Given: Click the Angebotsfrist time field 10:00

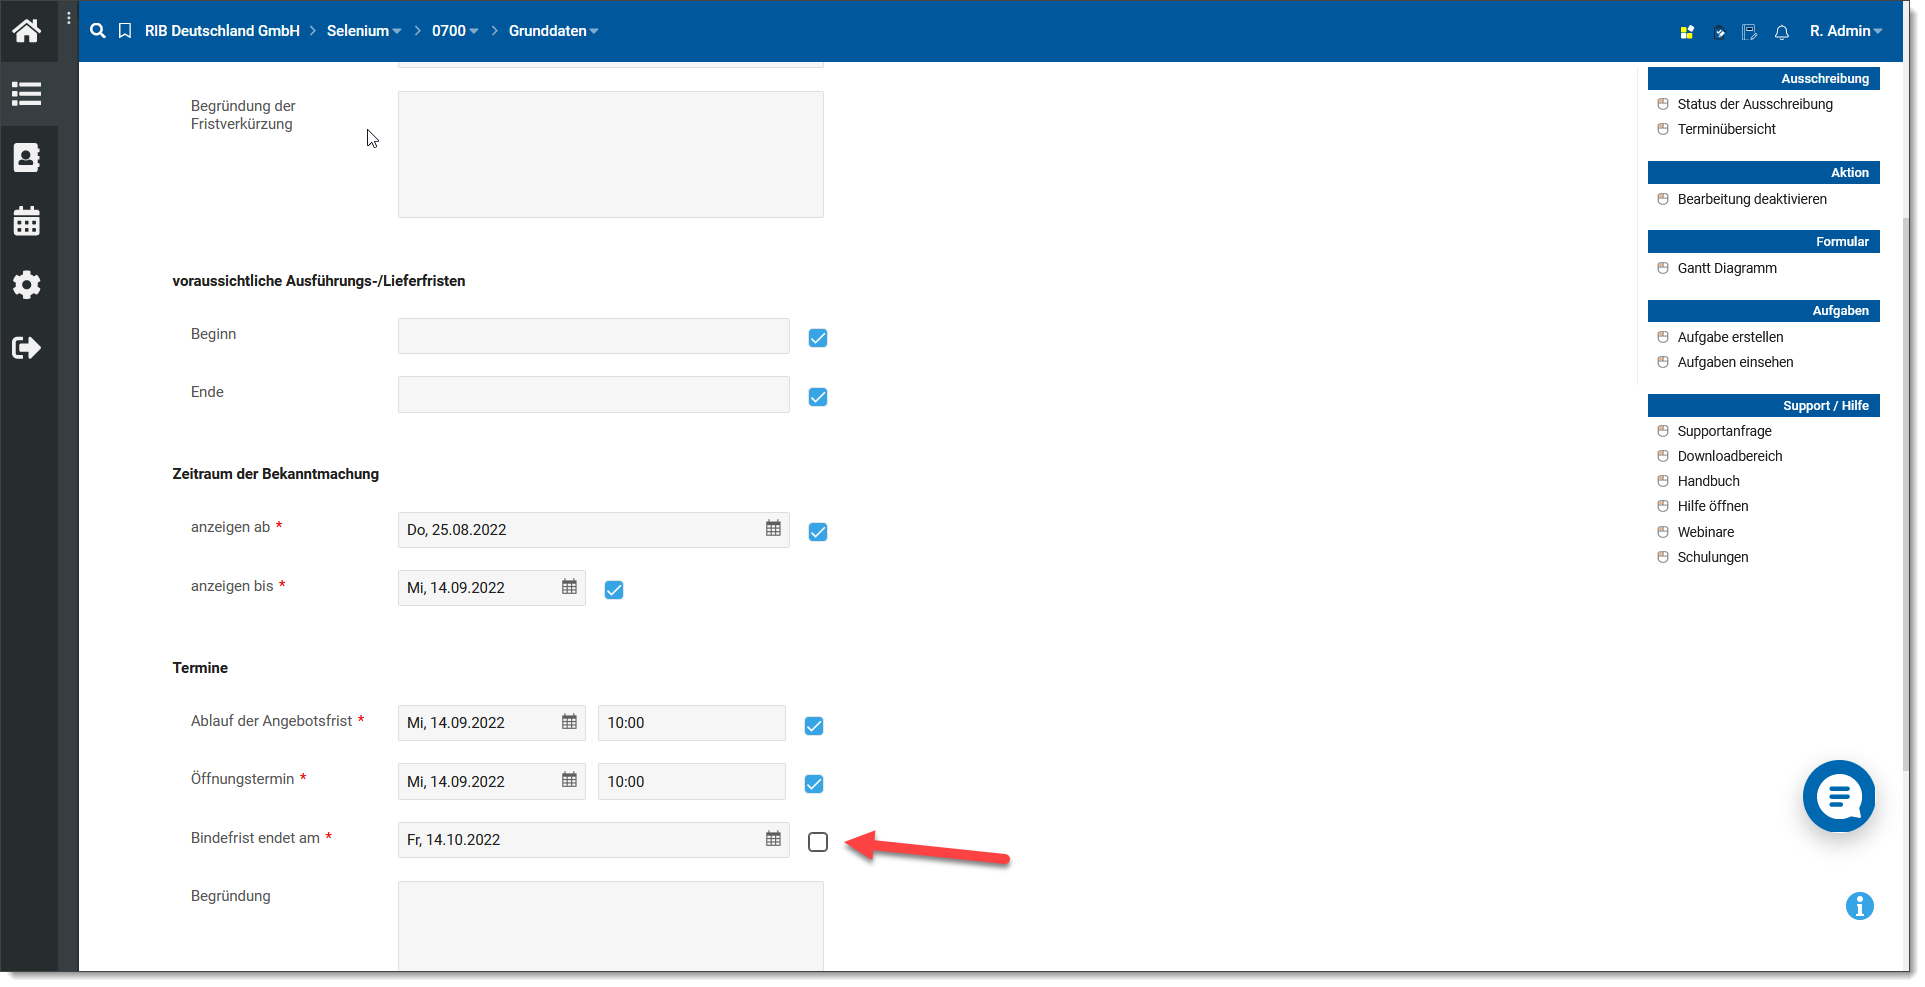Looking at the screenshot, I should 692,723.
